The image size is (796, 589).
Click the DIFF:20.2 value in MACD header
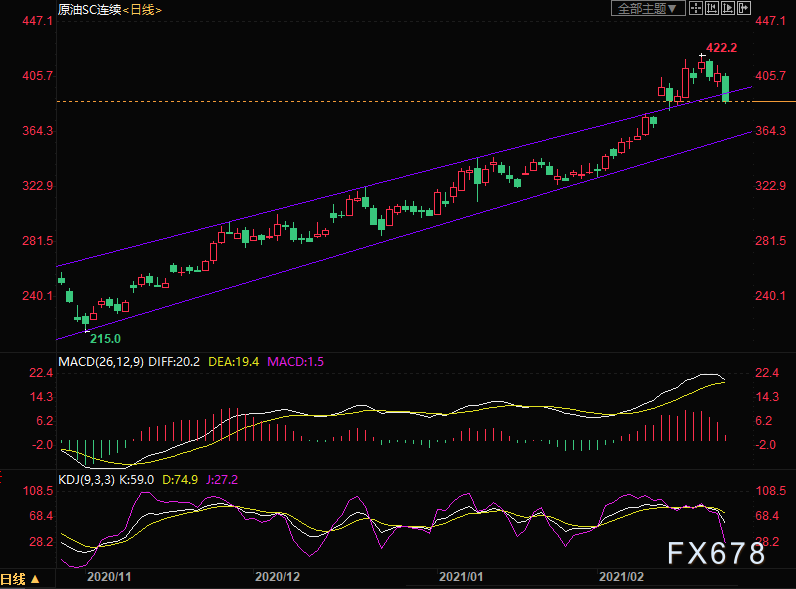tap(173, 360)
